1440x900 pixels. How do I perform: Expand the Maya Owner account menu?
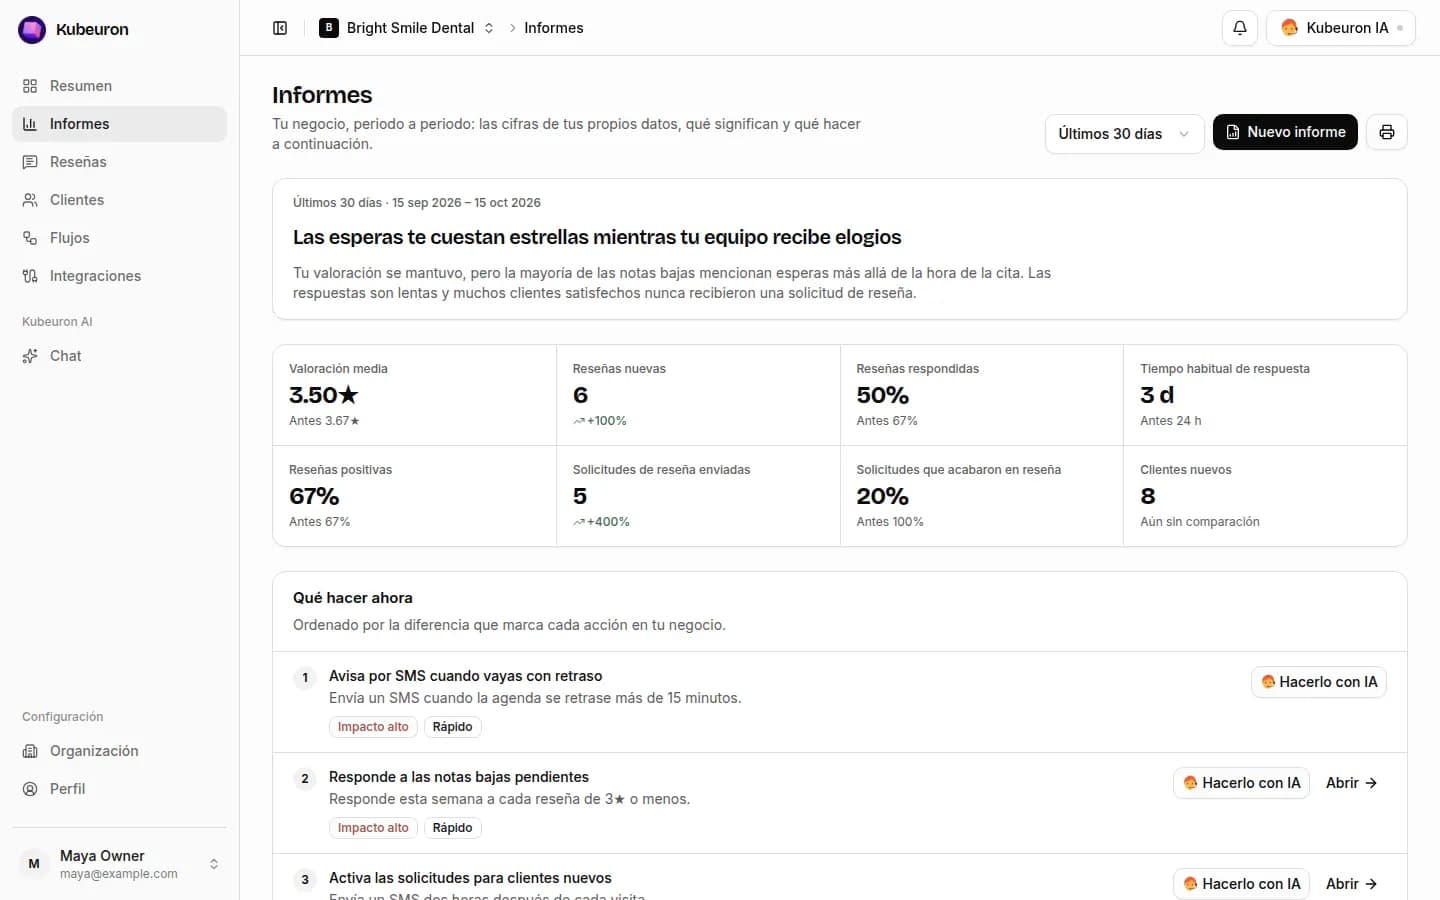tap(120, 864)
